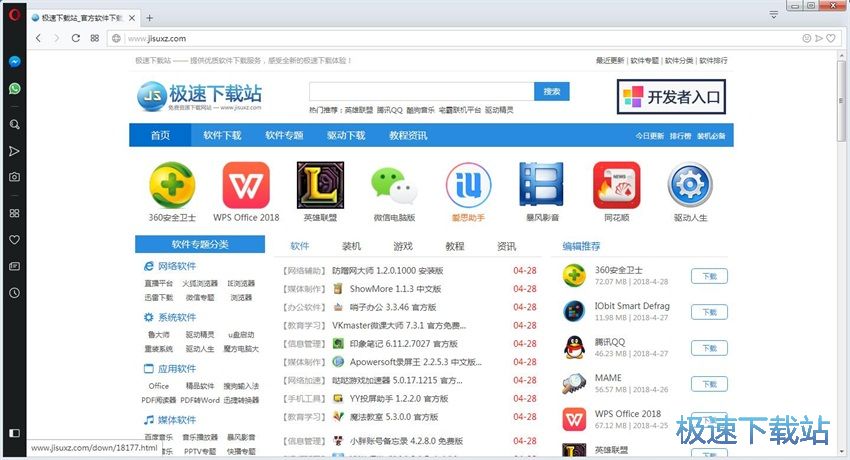The height and width of the screenshot is (460, 850).
Task: Click the 暴风影音 large icon
Action: [x=542, y=185]
